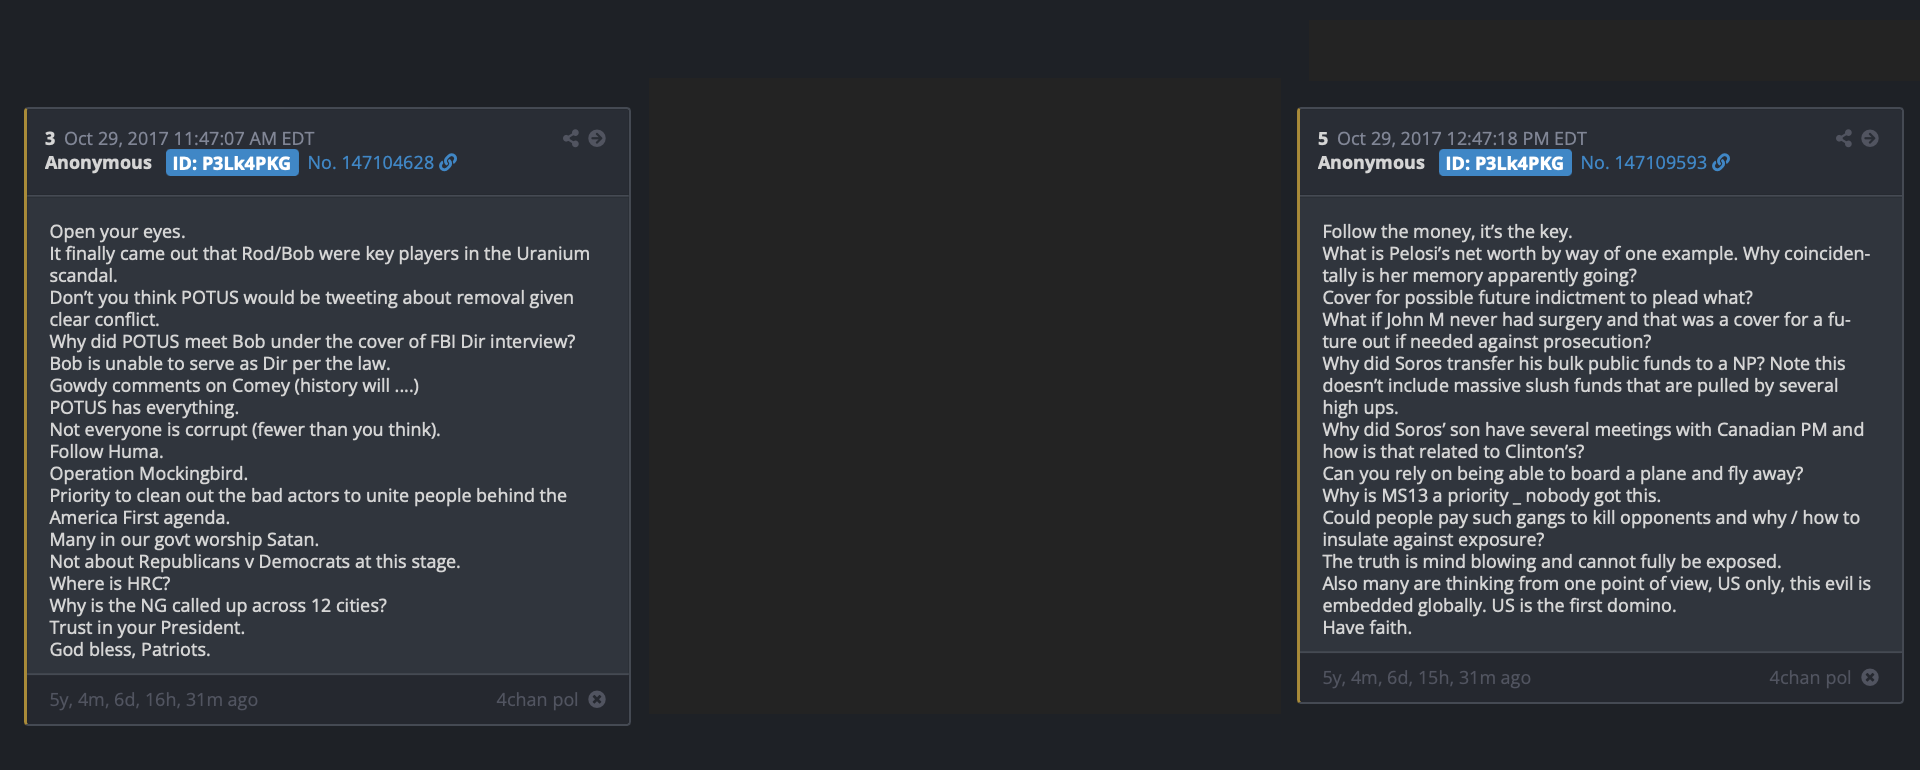Image resolution: width=1920 pixels, height=770 pixels.
Task: Click 'Not about Republicans v Democrats' line
Action: tap(255, 561)
